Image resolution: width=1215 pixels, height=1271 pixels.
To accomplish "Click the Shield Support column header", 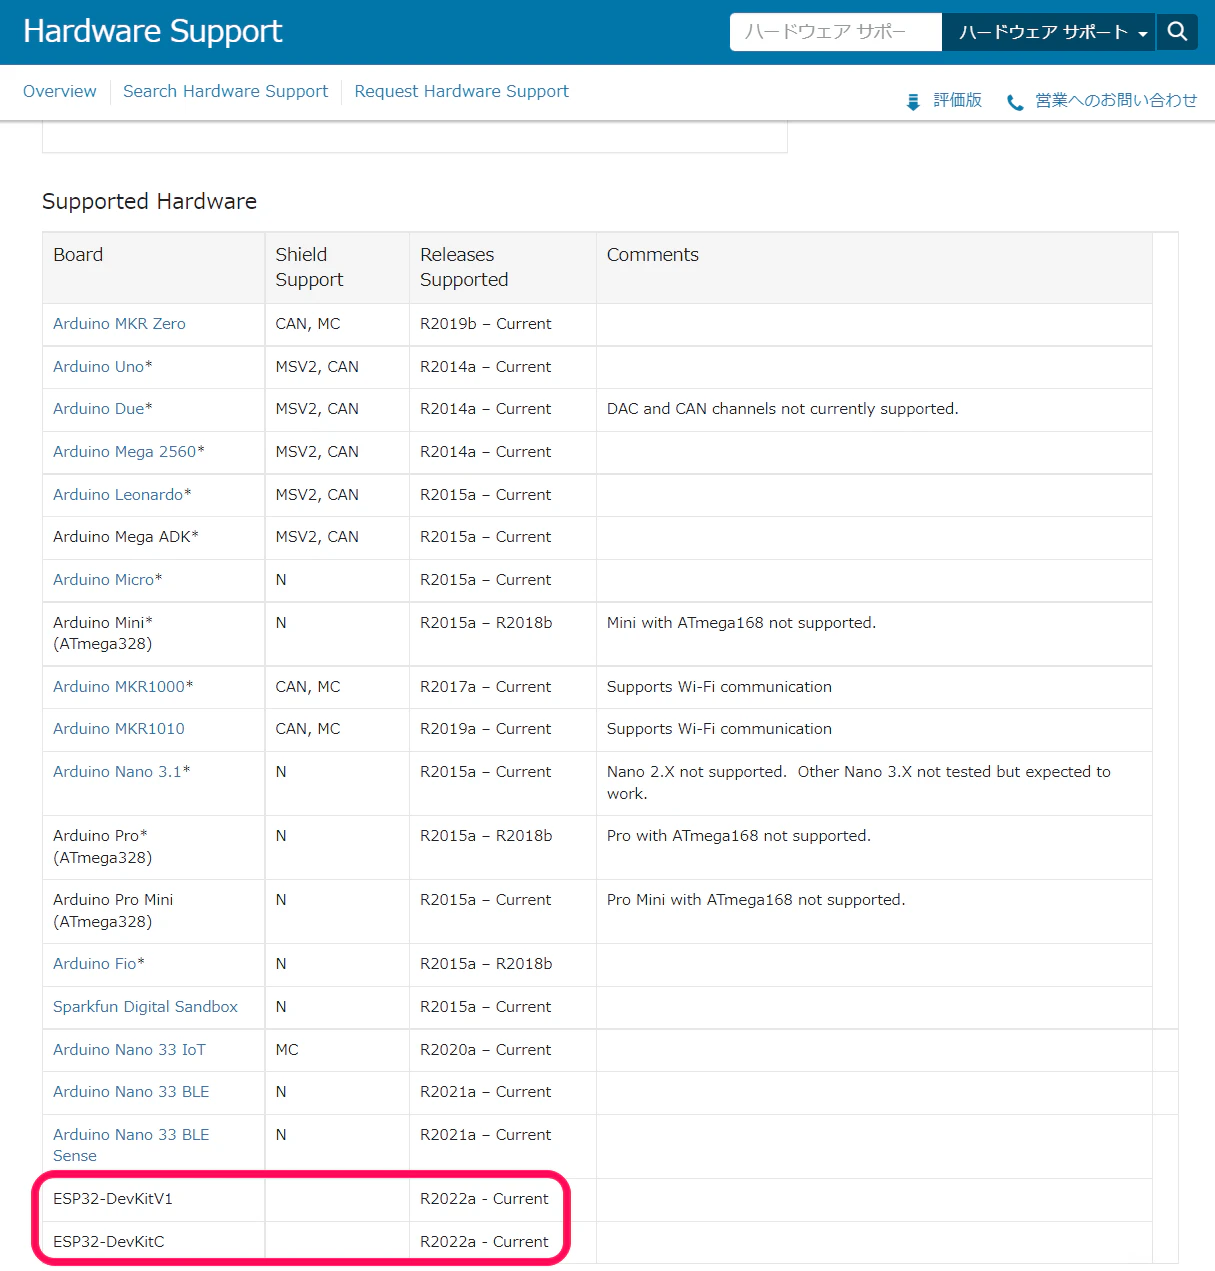I will pyautogui.click(x=337, y=268).
